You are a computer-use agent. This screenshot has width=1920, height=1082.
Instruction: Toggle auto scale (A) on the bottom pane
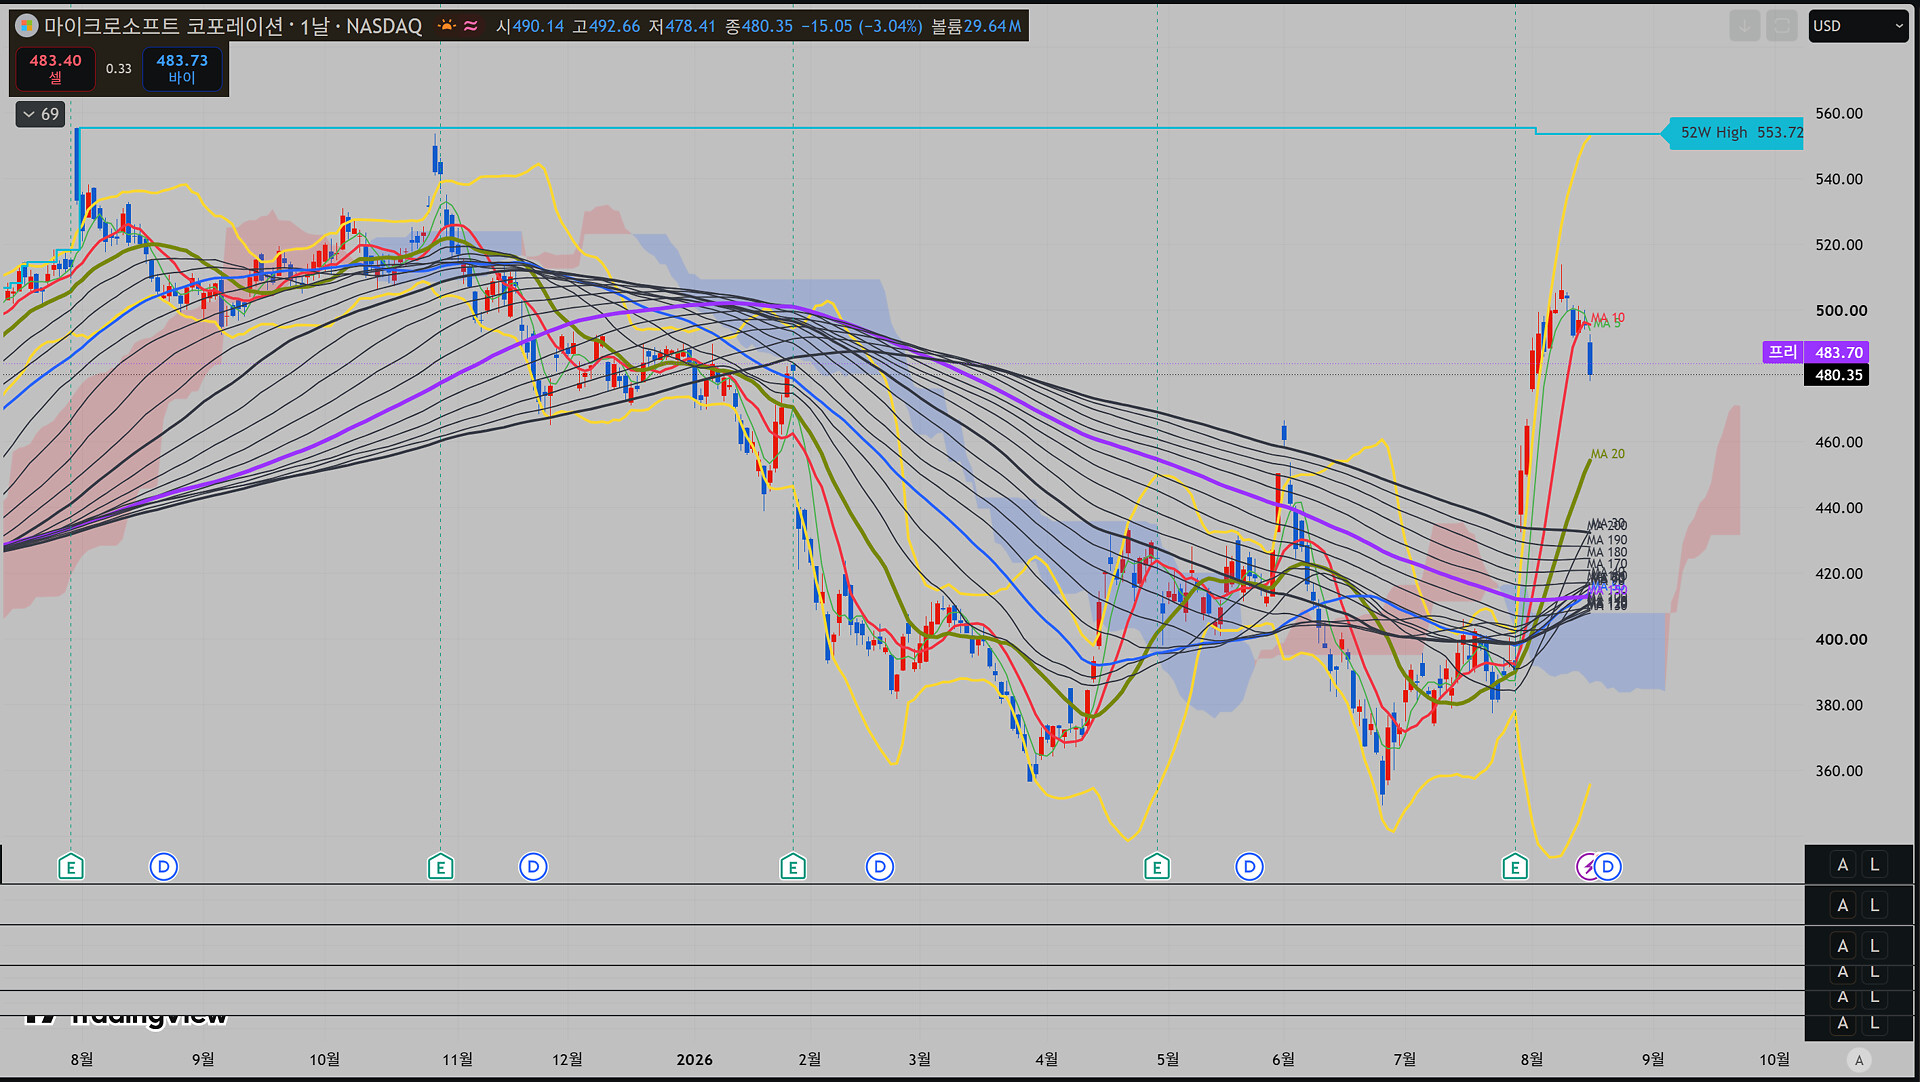coord(1843,1023)
